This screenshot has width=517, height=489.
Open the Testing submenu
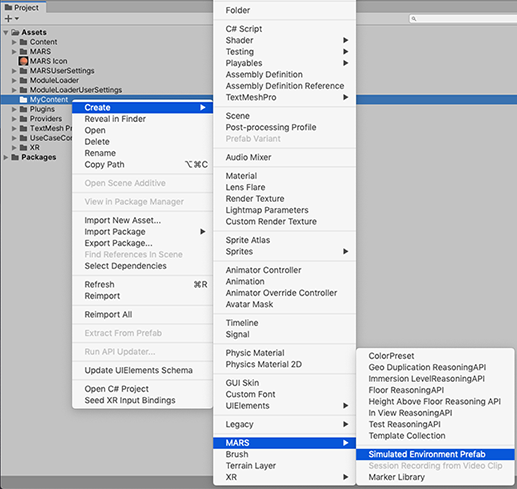click(285, 52)
